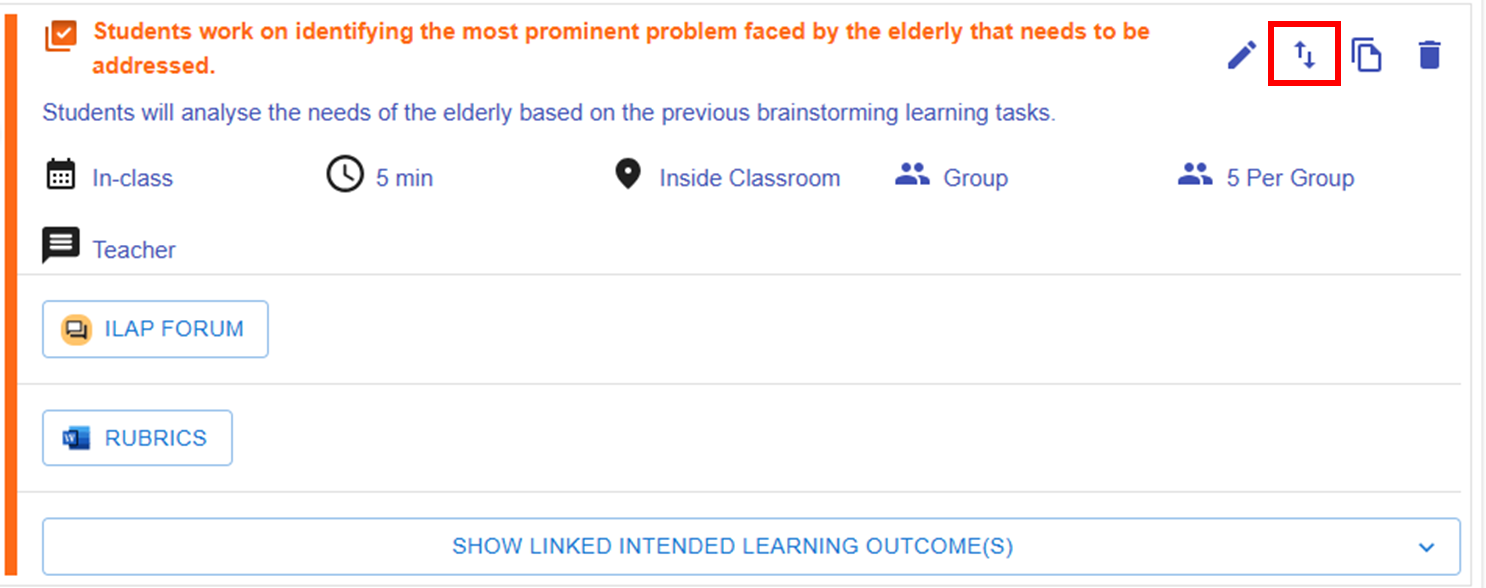The image size is (1486, 588).
Task: Click the Teacher feedback chat icon
Action: (61, 246)
